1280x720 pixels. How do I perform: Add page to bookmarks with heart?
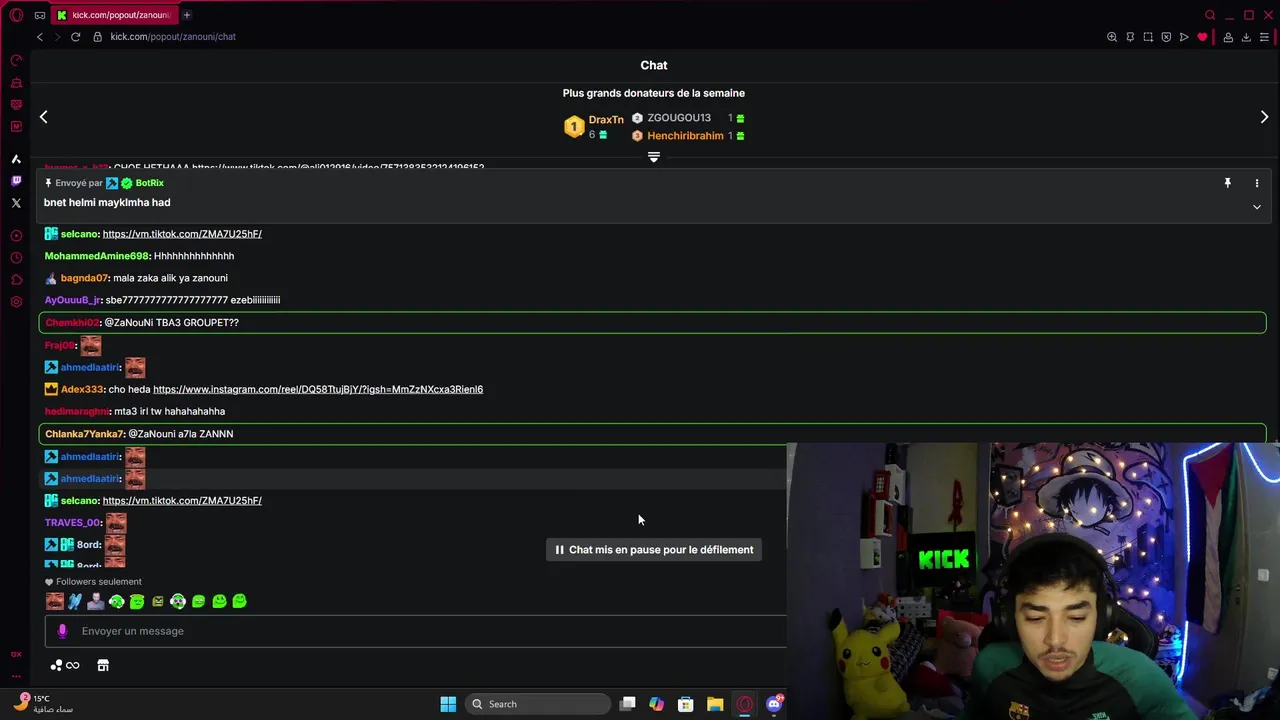pyautogui.click(x=1202, y=37)
